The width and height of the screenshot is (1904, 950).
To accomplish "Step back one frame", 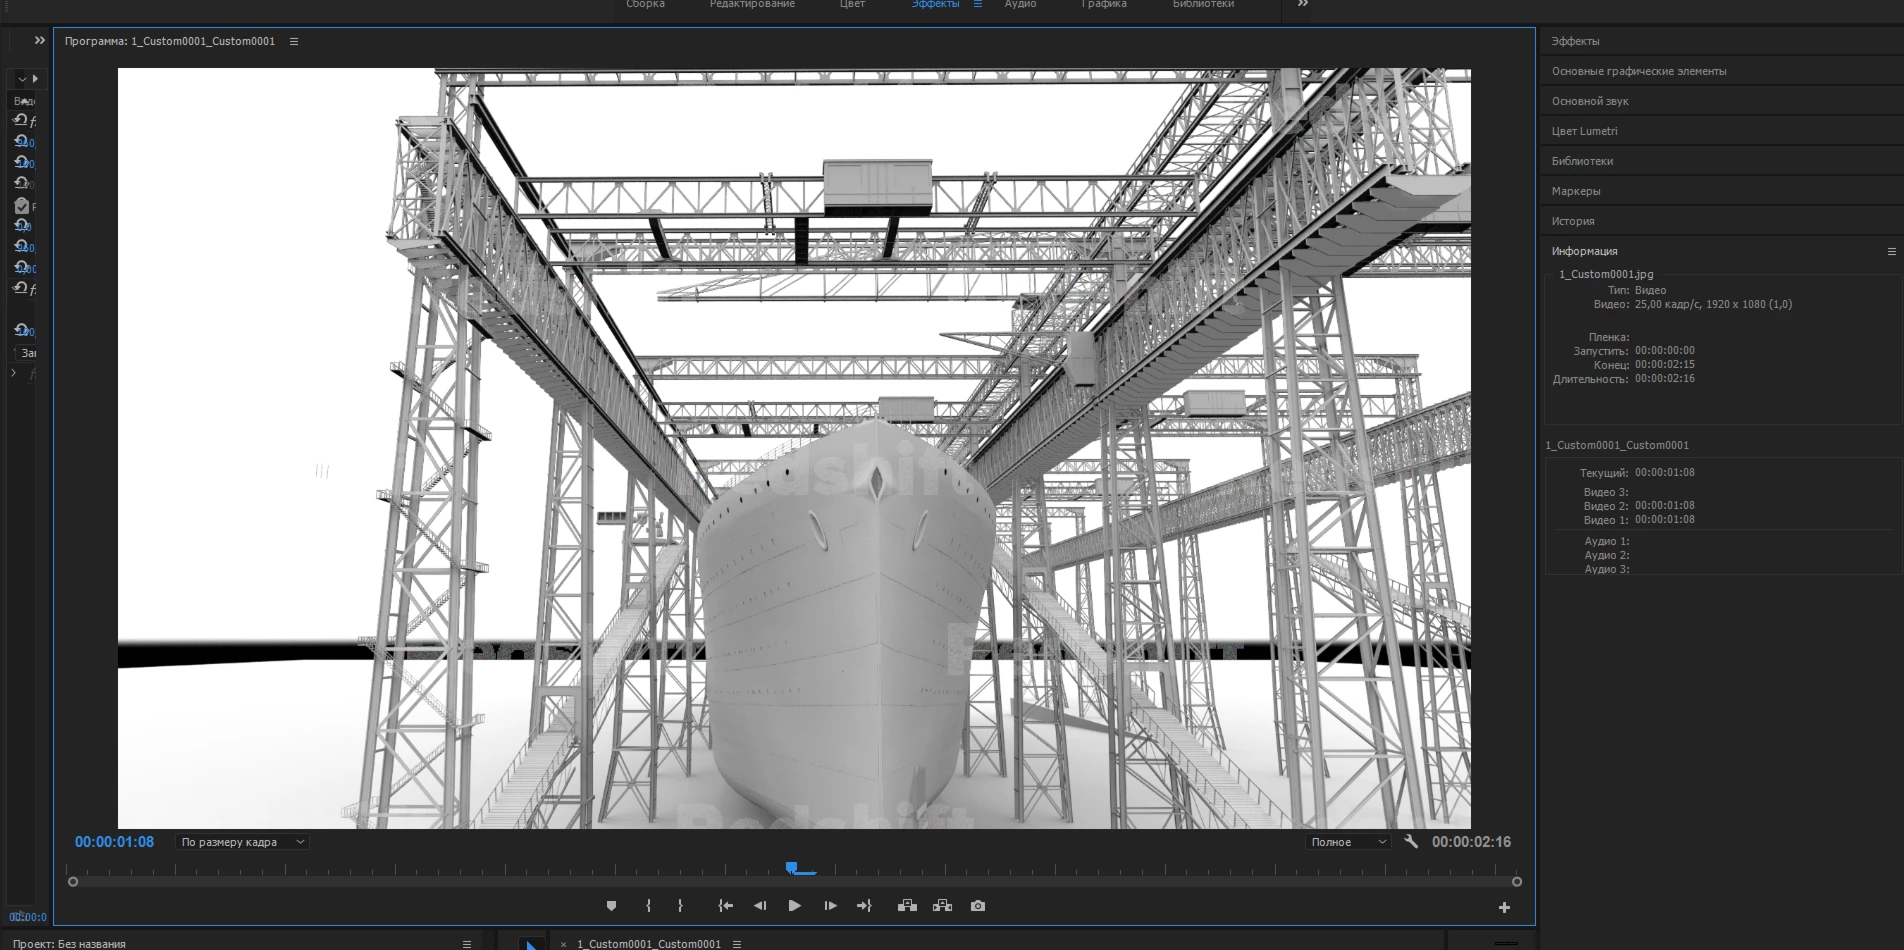I will [760, 906].
